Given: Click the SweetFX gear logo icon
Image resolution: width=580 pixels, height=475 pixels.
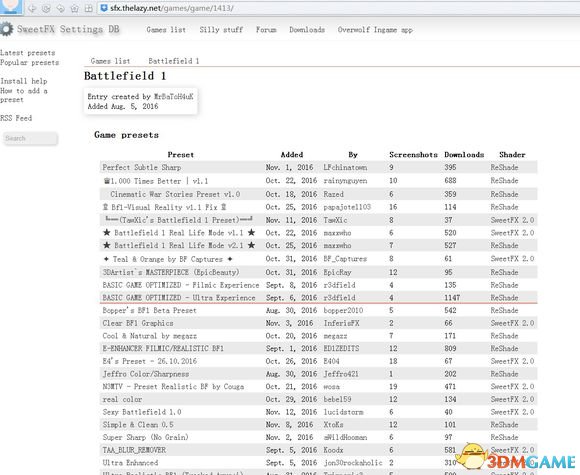Looking at the screenshot, I should tap(6, 29).
